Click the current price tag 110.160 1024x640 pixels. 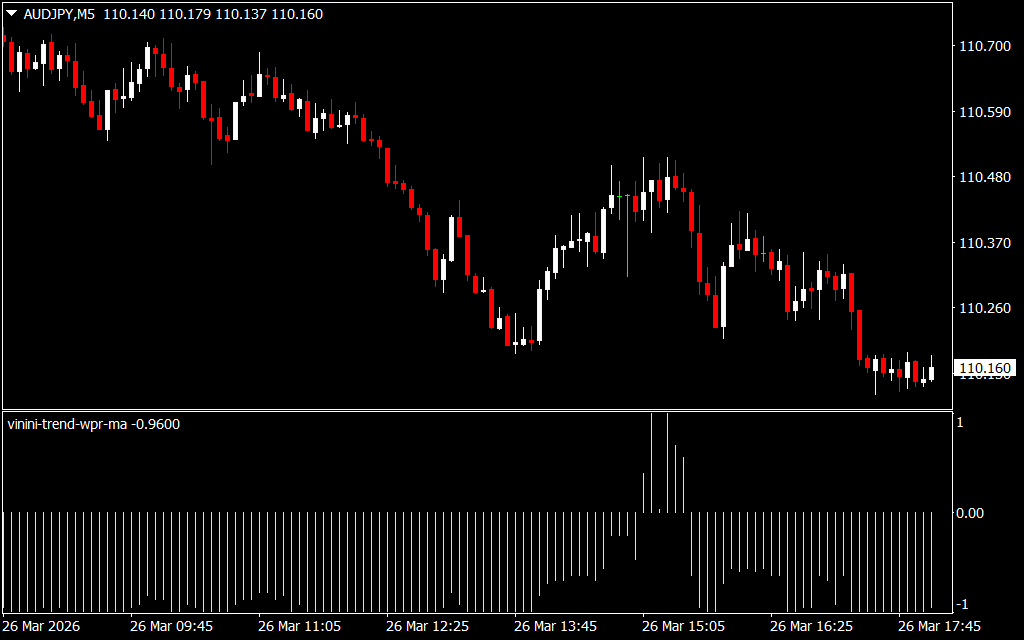pyautogui.click(x=984, y=369)
